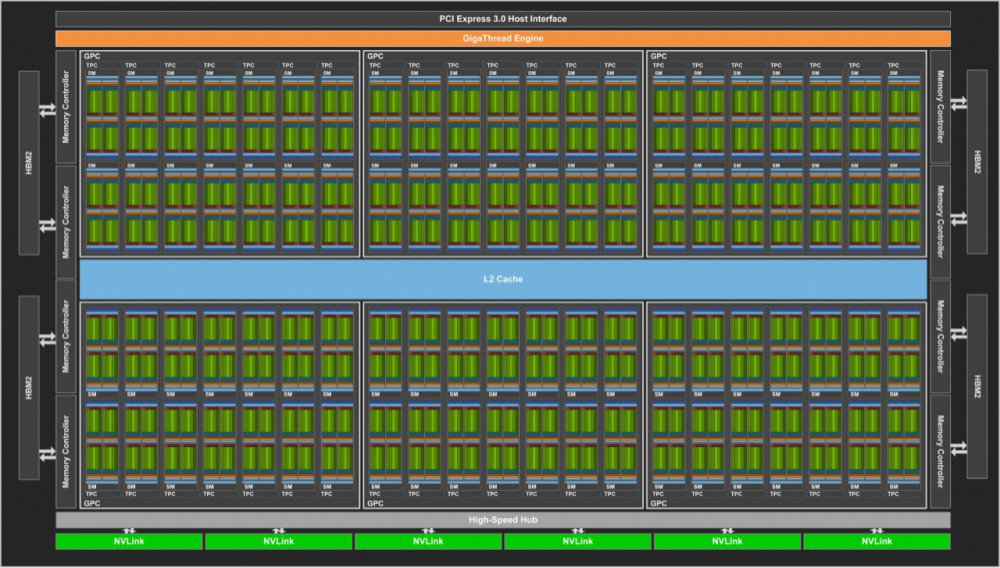This screenshot has width=1000, height=568.
Task: Select the upper-left HBM2 memory block
Action: point(29,163)
